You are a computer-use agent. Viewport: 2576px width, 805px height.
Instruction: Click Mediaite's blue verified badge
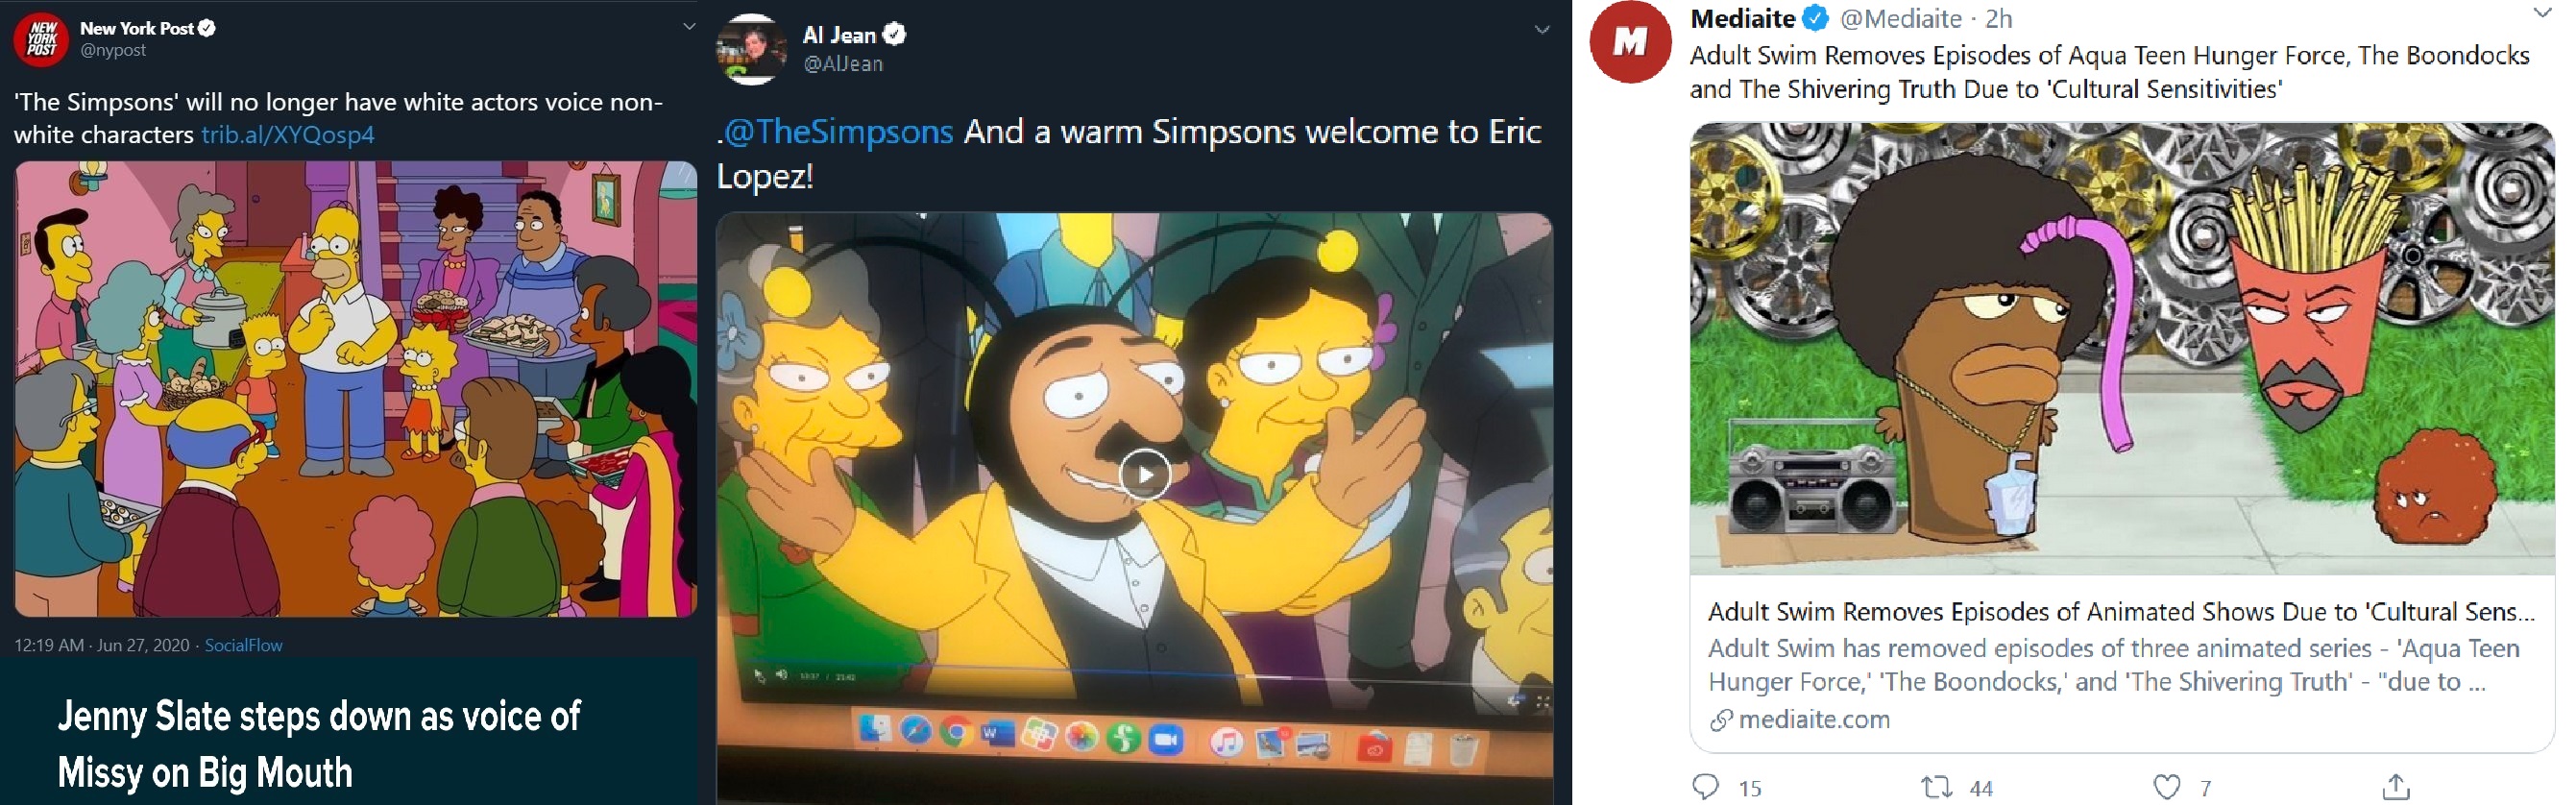[x=1816, y=18]
